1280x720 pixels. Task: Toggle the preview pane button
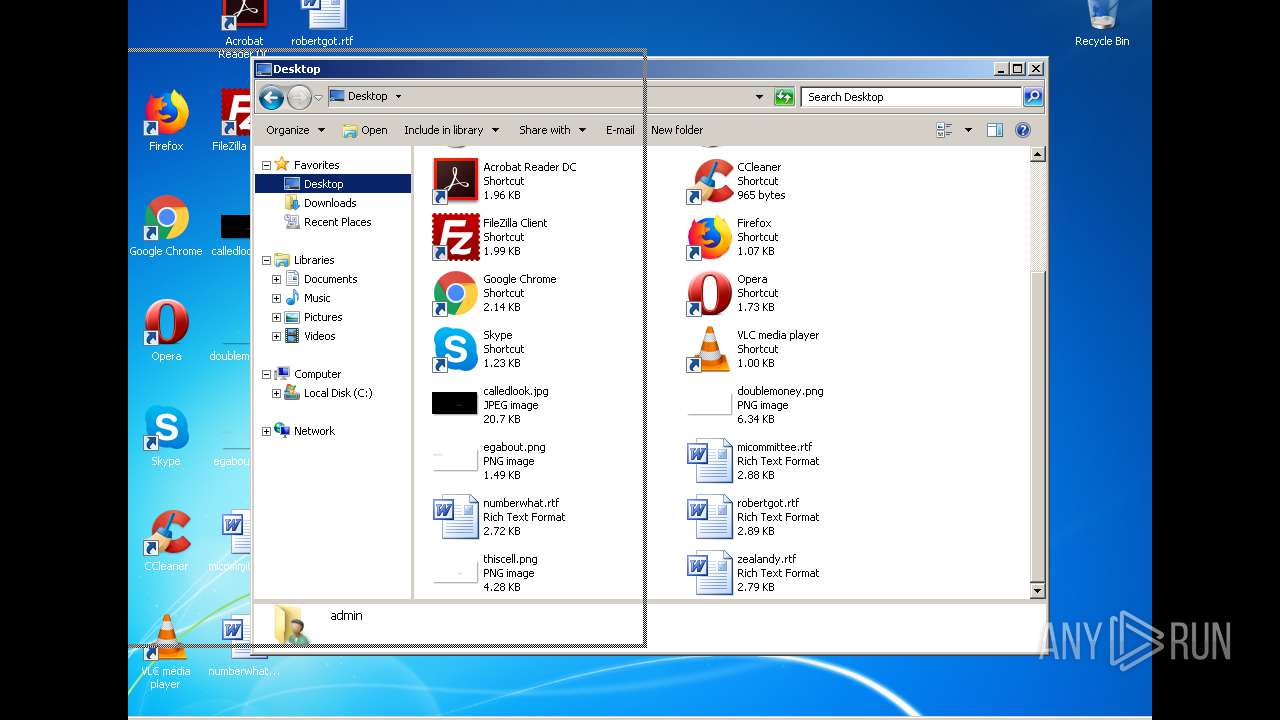pyautogui.click(x=994, y=130)
